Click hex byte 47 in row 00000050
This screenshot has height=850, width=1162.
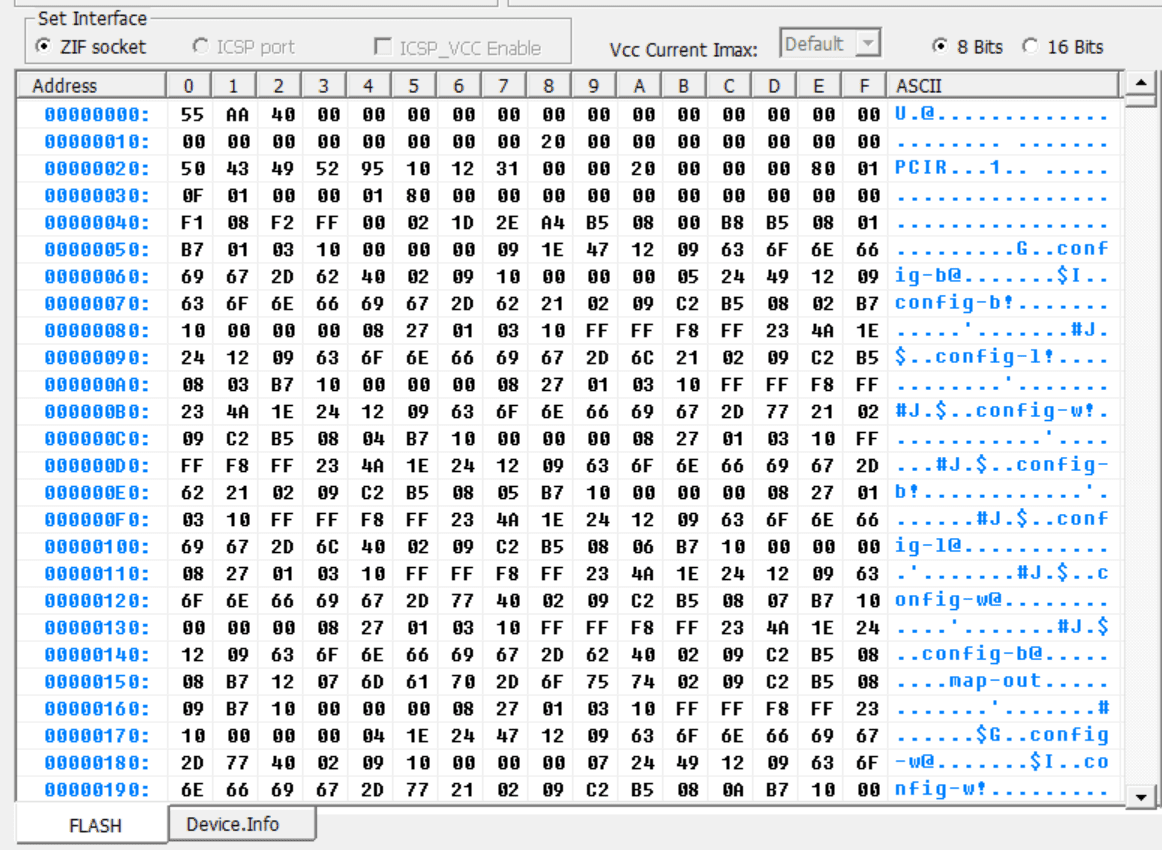[x=598, y=250]
